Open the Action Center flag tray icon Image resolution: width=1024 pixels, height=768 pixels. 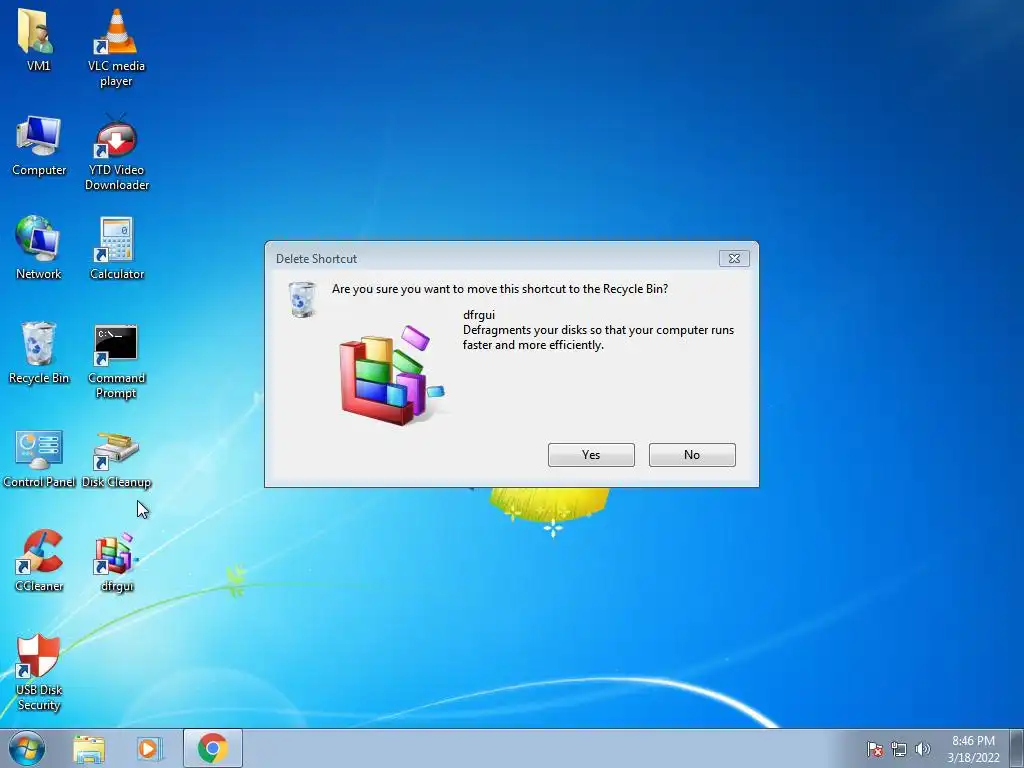[x=874, y=749]
